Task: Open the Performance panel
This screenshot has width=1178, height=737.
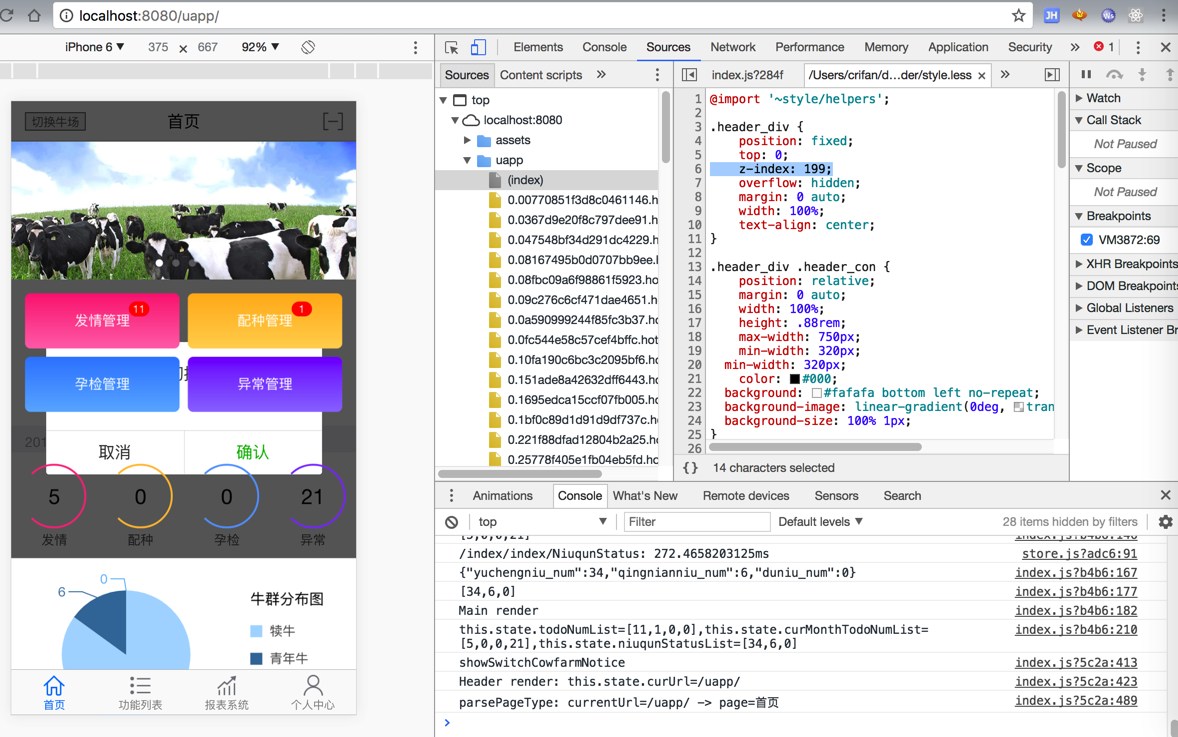Action: click(x=809, y=47)
